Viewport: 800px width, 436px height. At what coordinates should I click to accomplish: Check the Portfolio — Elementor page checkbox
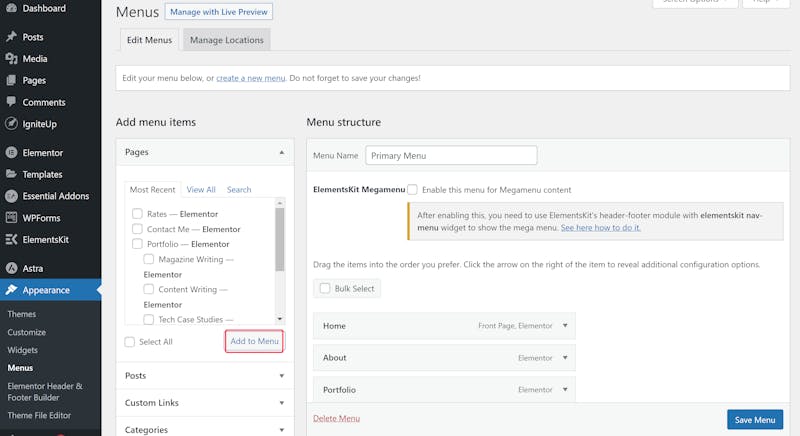coord(137,244)
